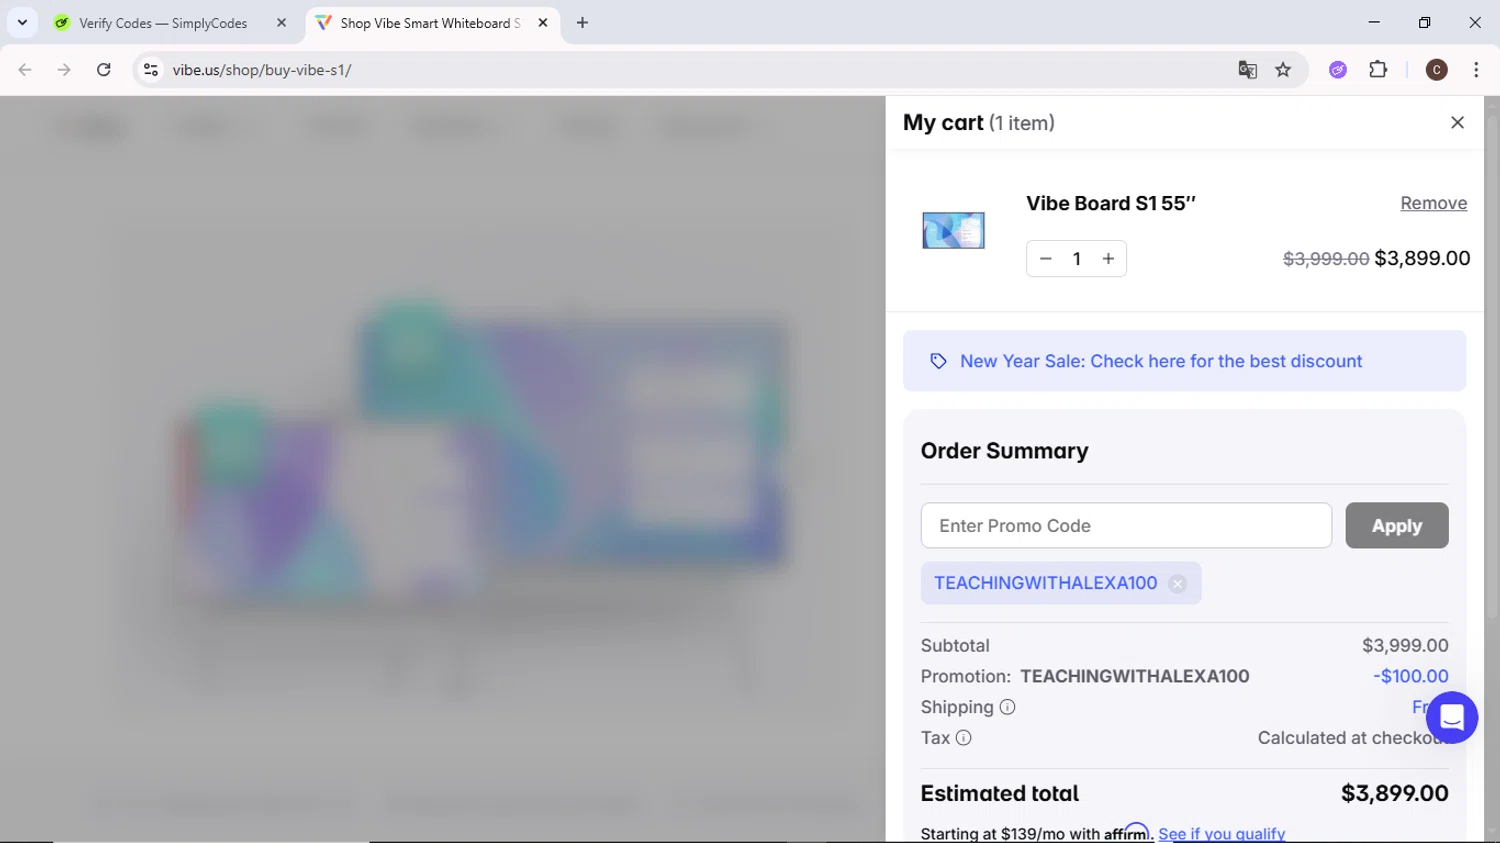
Task: Click TEACHINGWITHALEXA100 applied code chip text
Action: (x=1045, y=583)
